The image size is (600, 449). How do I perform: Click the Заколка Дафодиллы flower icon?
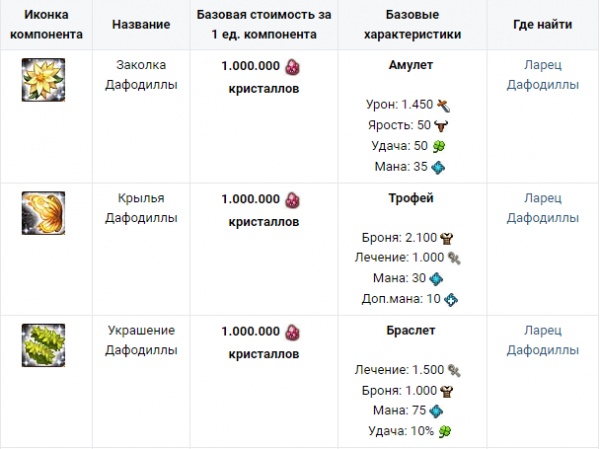click(42, 79)
